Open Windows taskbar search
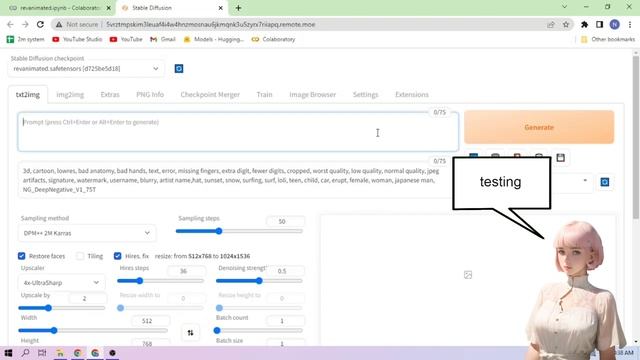This screenshot has width=640, height=360. tap(25, 353)
